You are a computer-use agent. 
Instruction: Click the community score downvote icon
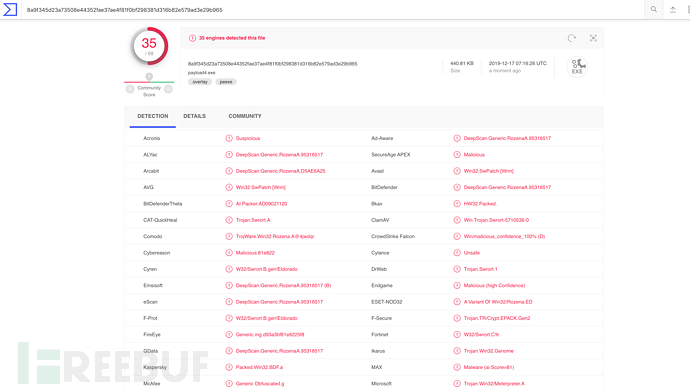[130, 89]
